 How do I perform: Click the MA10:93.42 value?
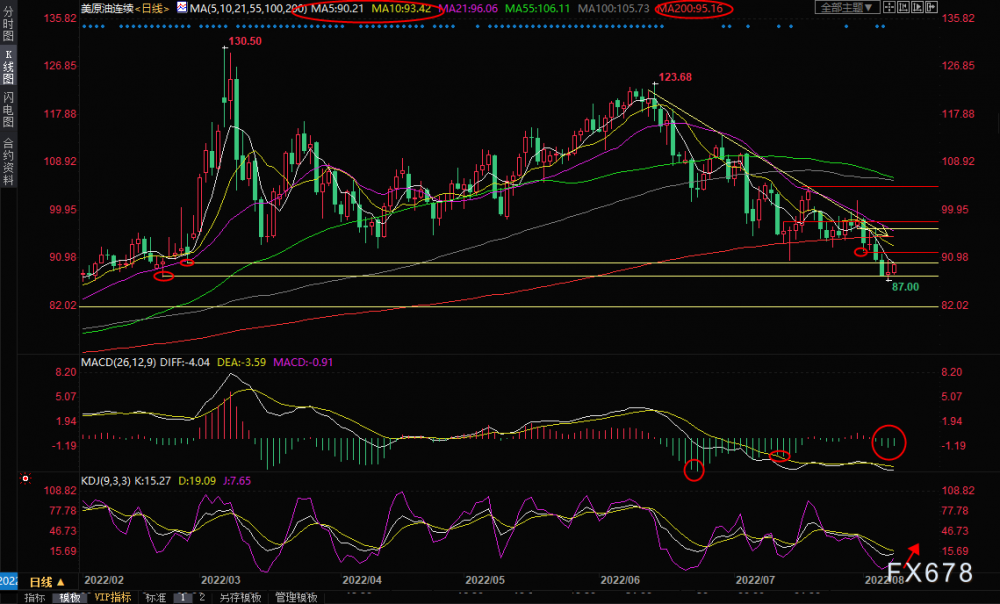(401, 8)
